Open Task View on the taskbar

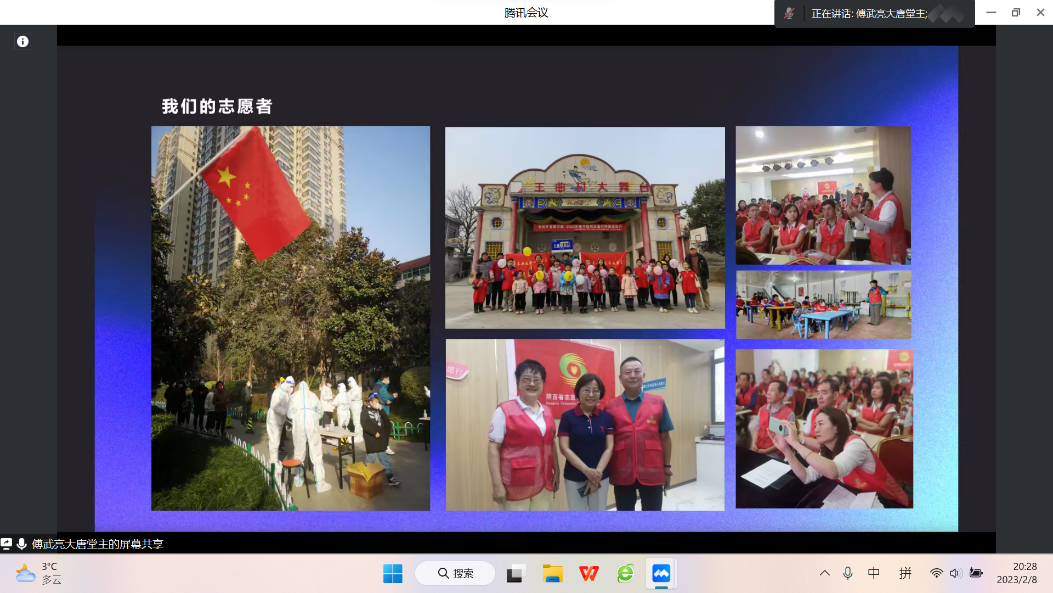click(x=516, y=573)
